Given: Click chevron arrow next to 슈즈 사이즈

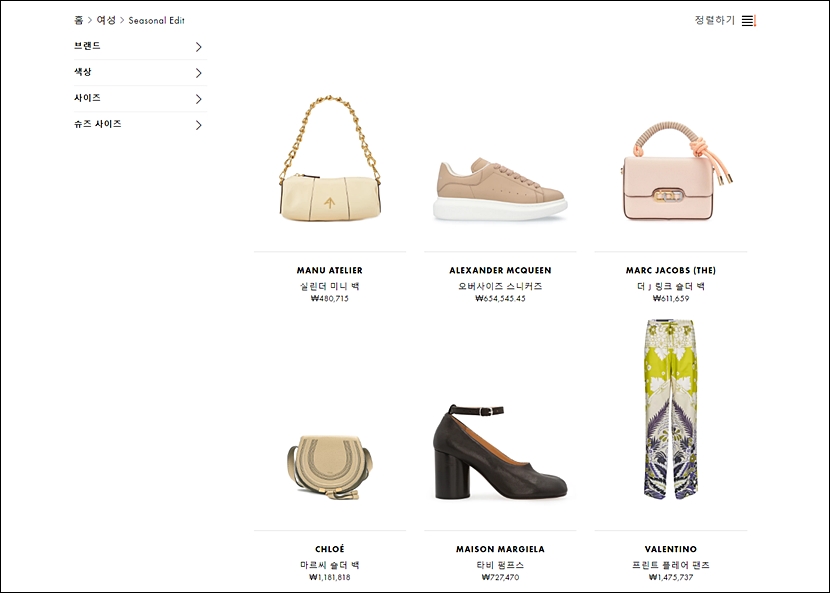Looking at the screenshot, I should tap(199, 125).
